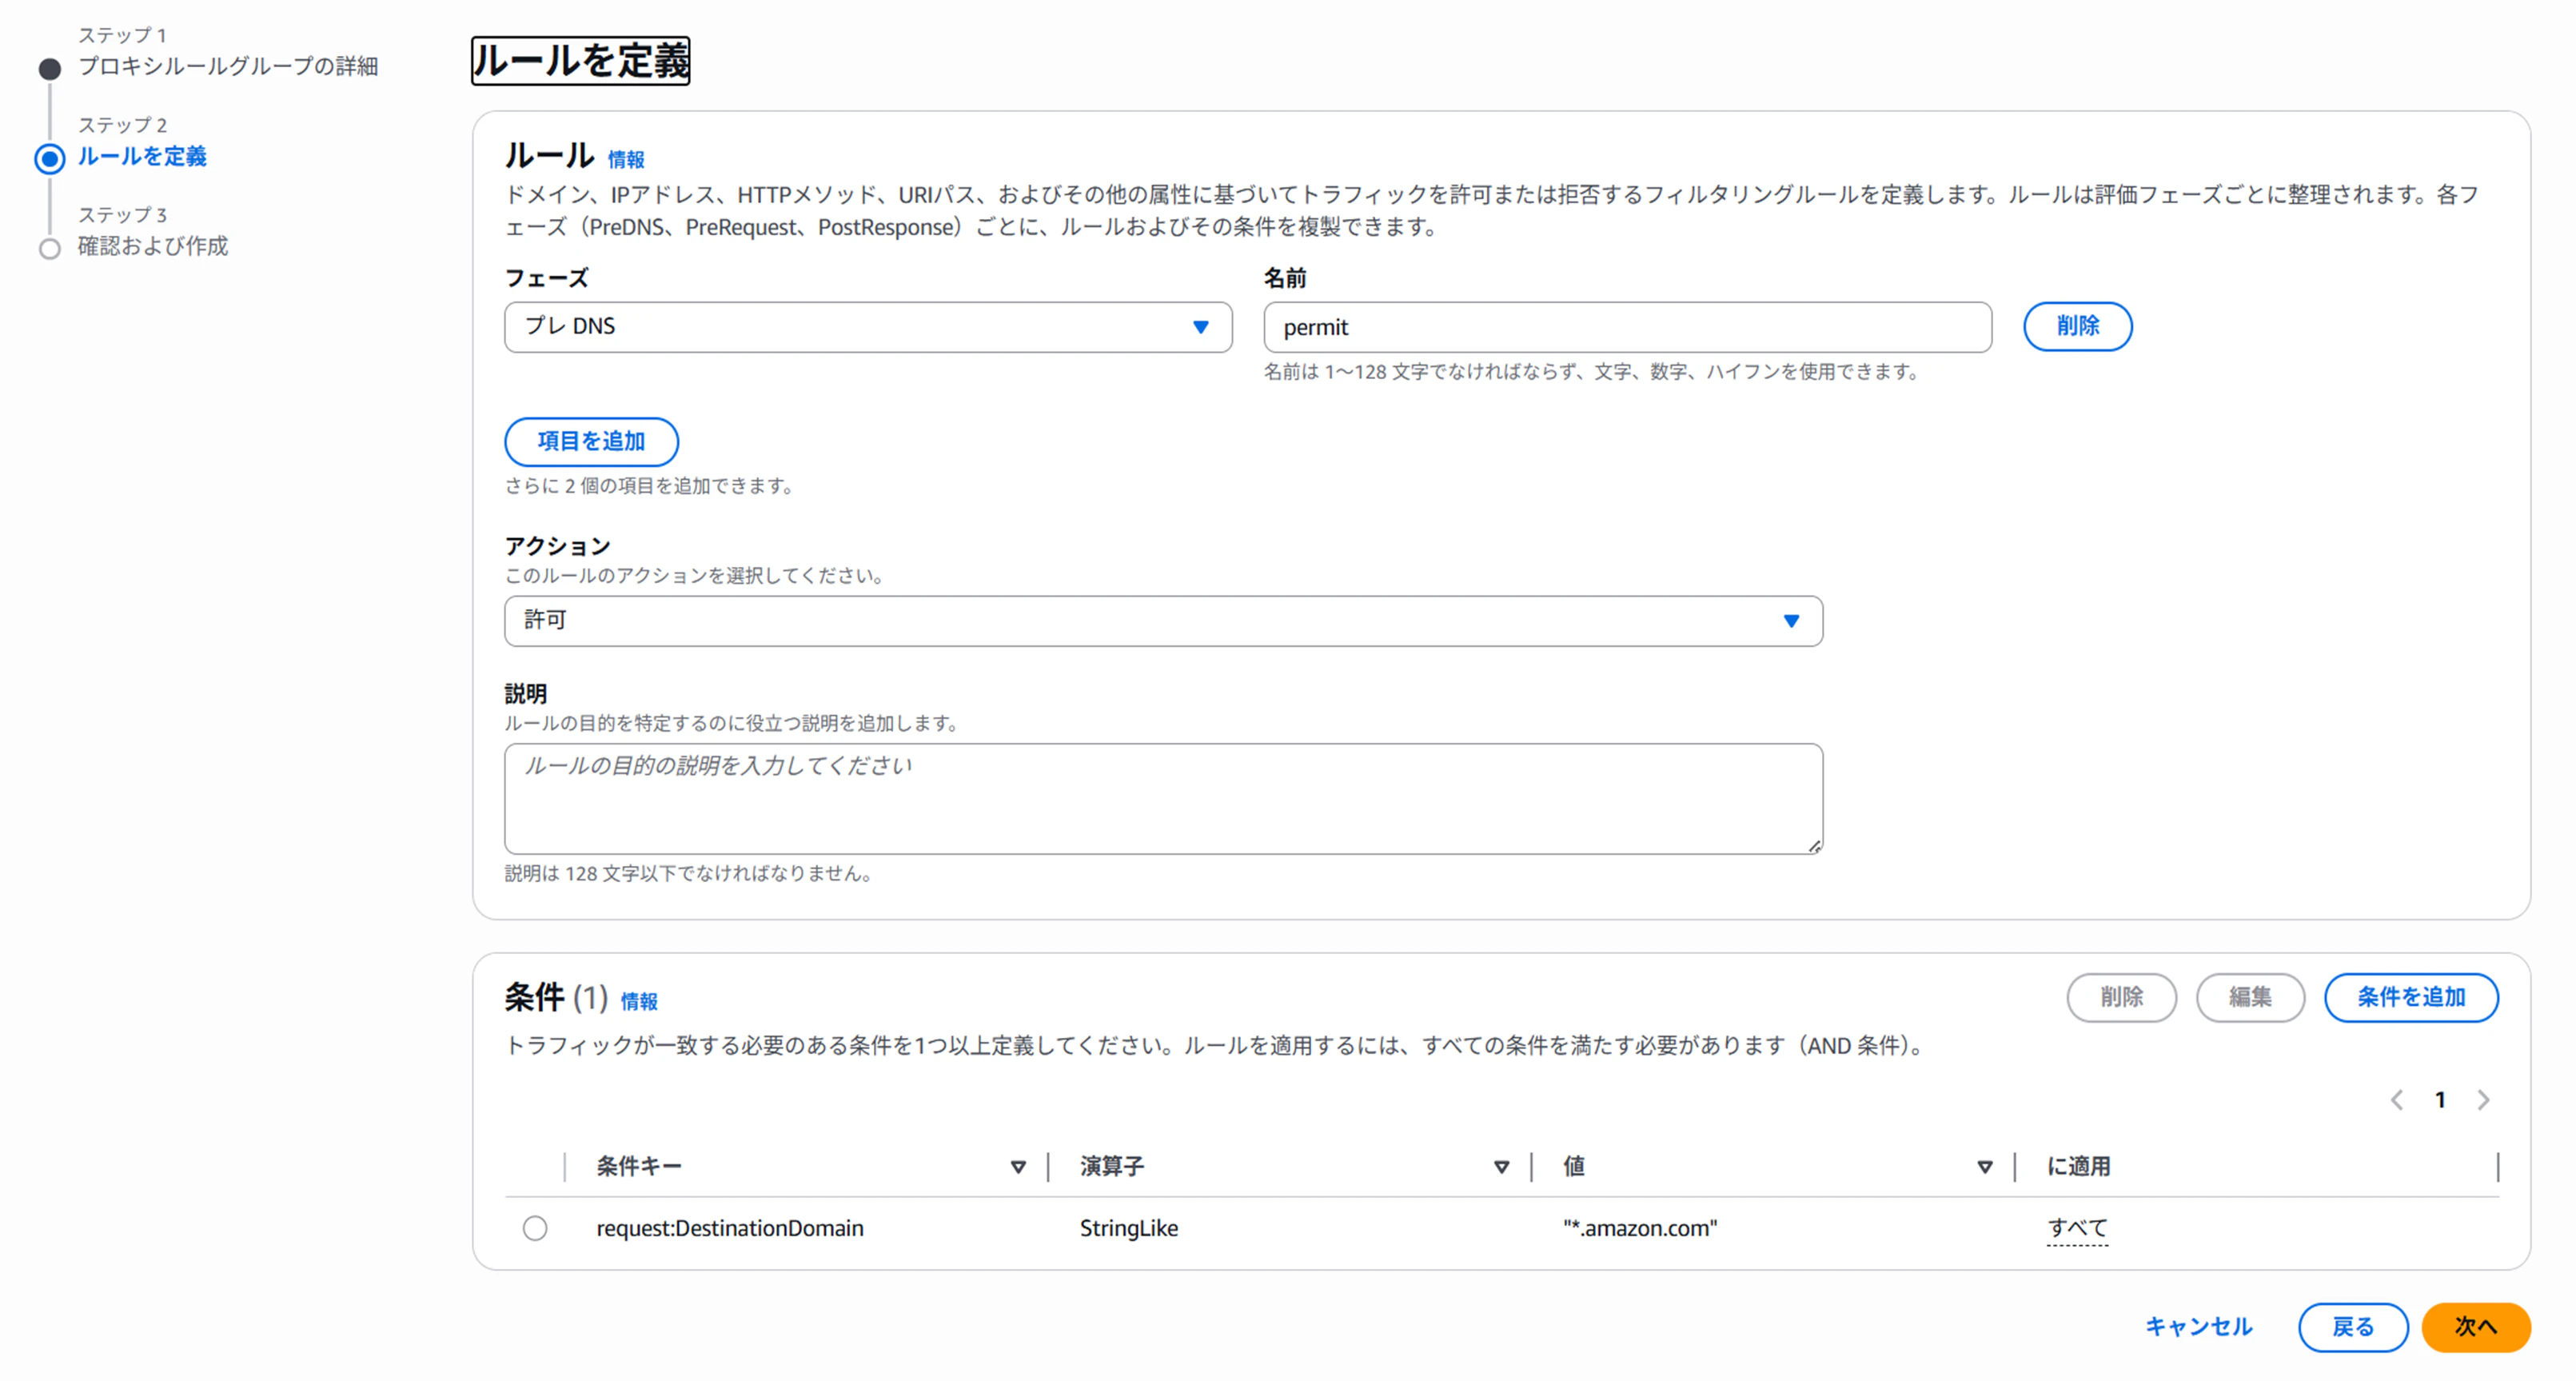Click sort arrow on 演算子 column
Screen dimensions: 2576x1381
[1501, 1167]
